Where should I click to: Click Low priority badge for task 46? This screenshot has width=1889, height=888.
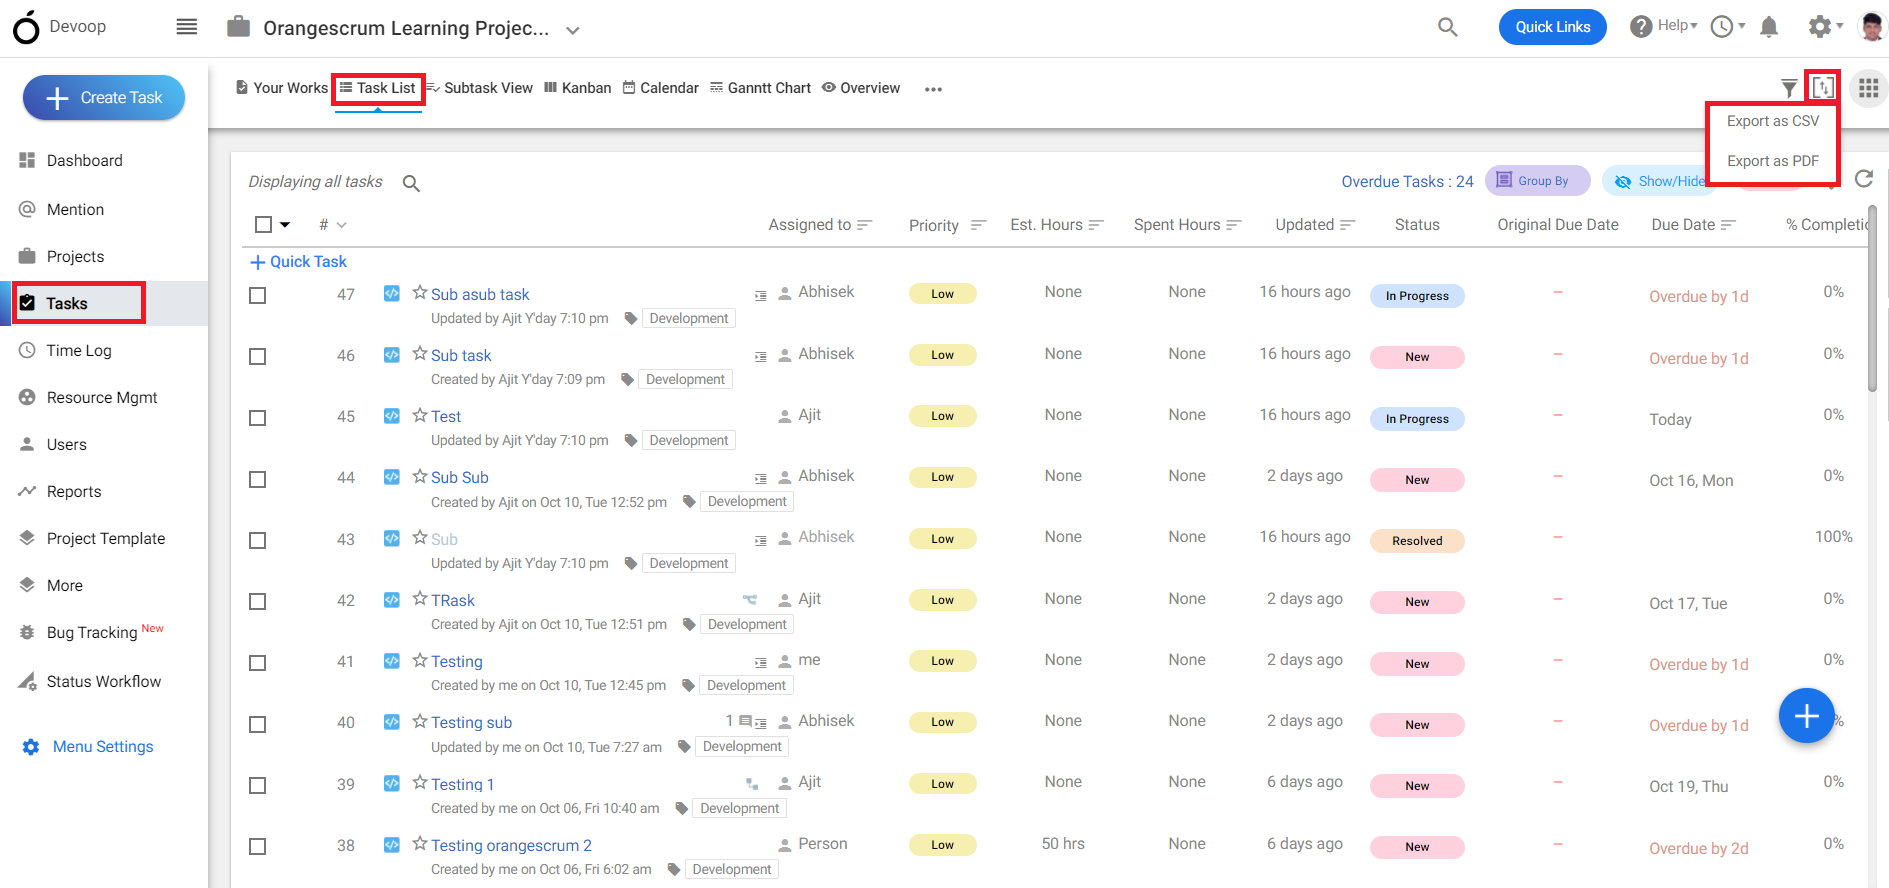942,355
